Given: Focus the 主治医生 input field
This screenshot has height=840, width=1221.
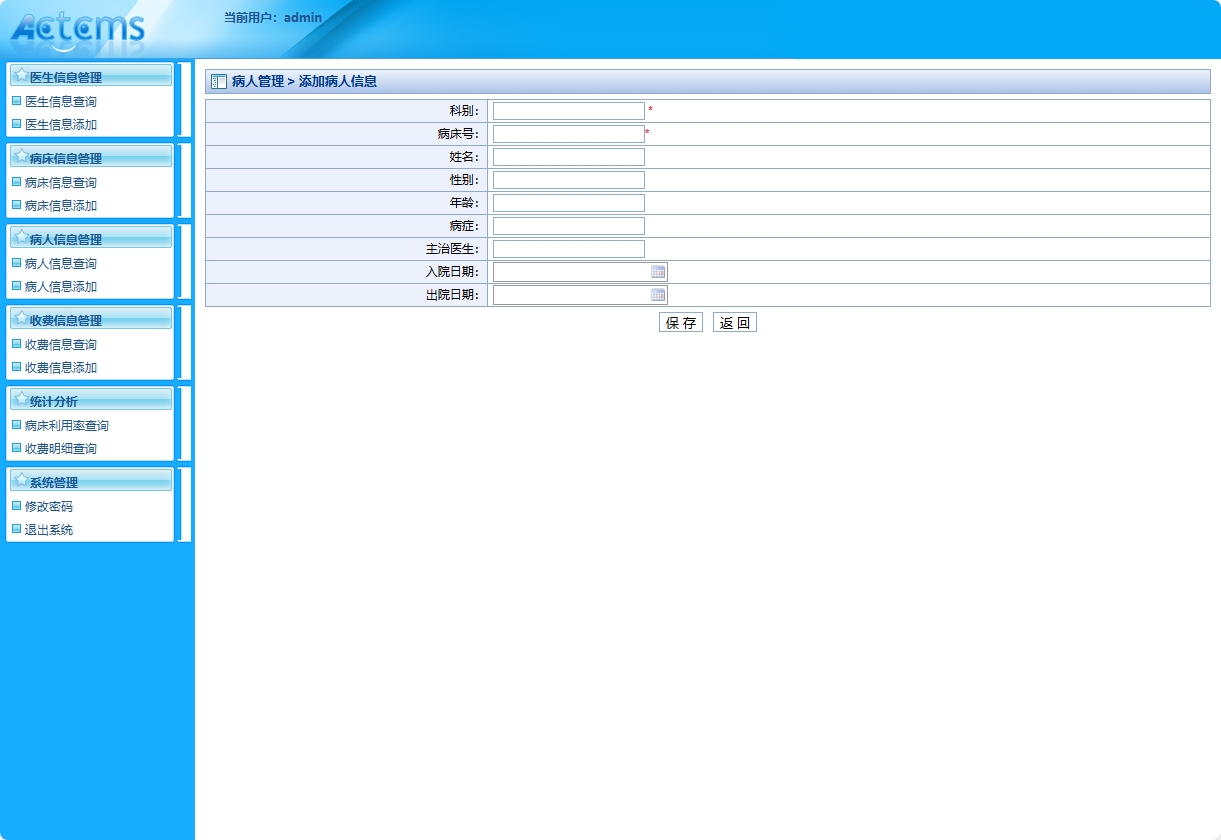Looking at the screenshot, I should pyautogui.click(x=569, y=249).
